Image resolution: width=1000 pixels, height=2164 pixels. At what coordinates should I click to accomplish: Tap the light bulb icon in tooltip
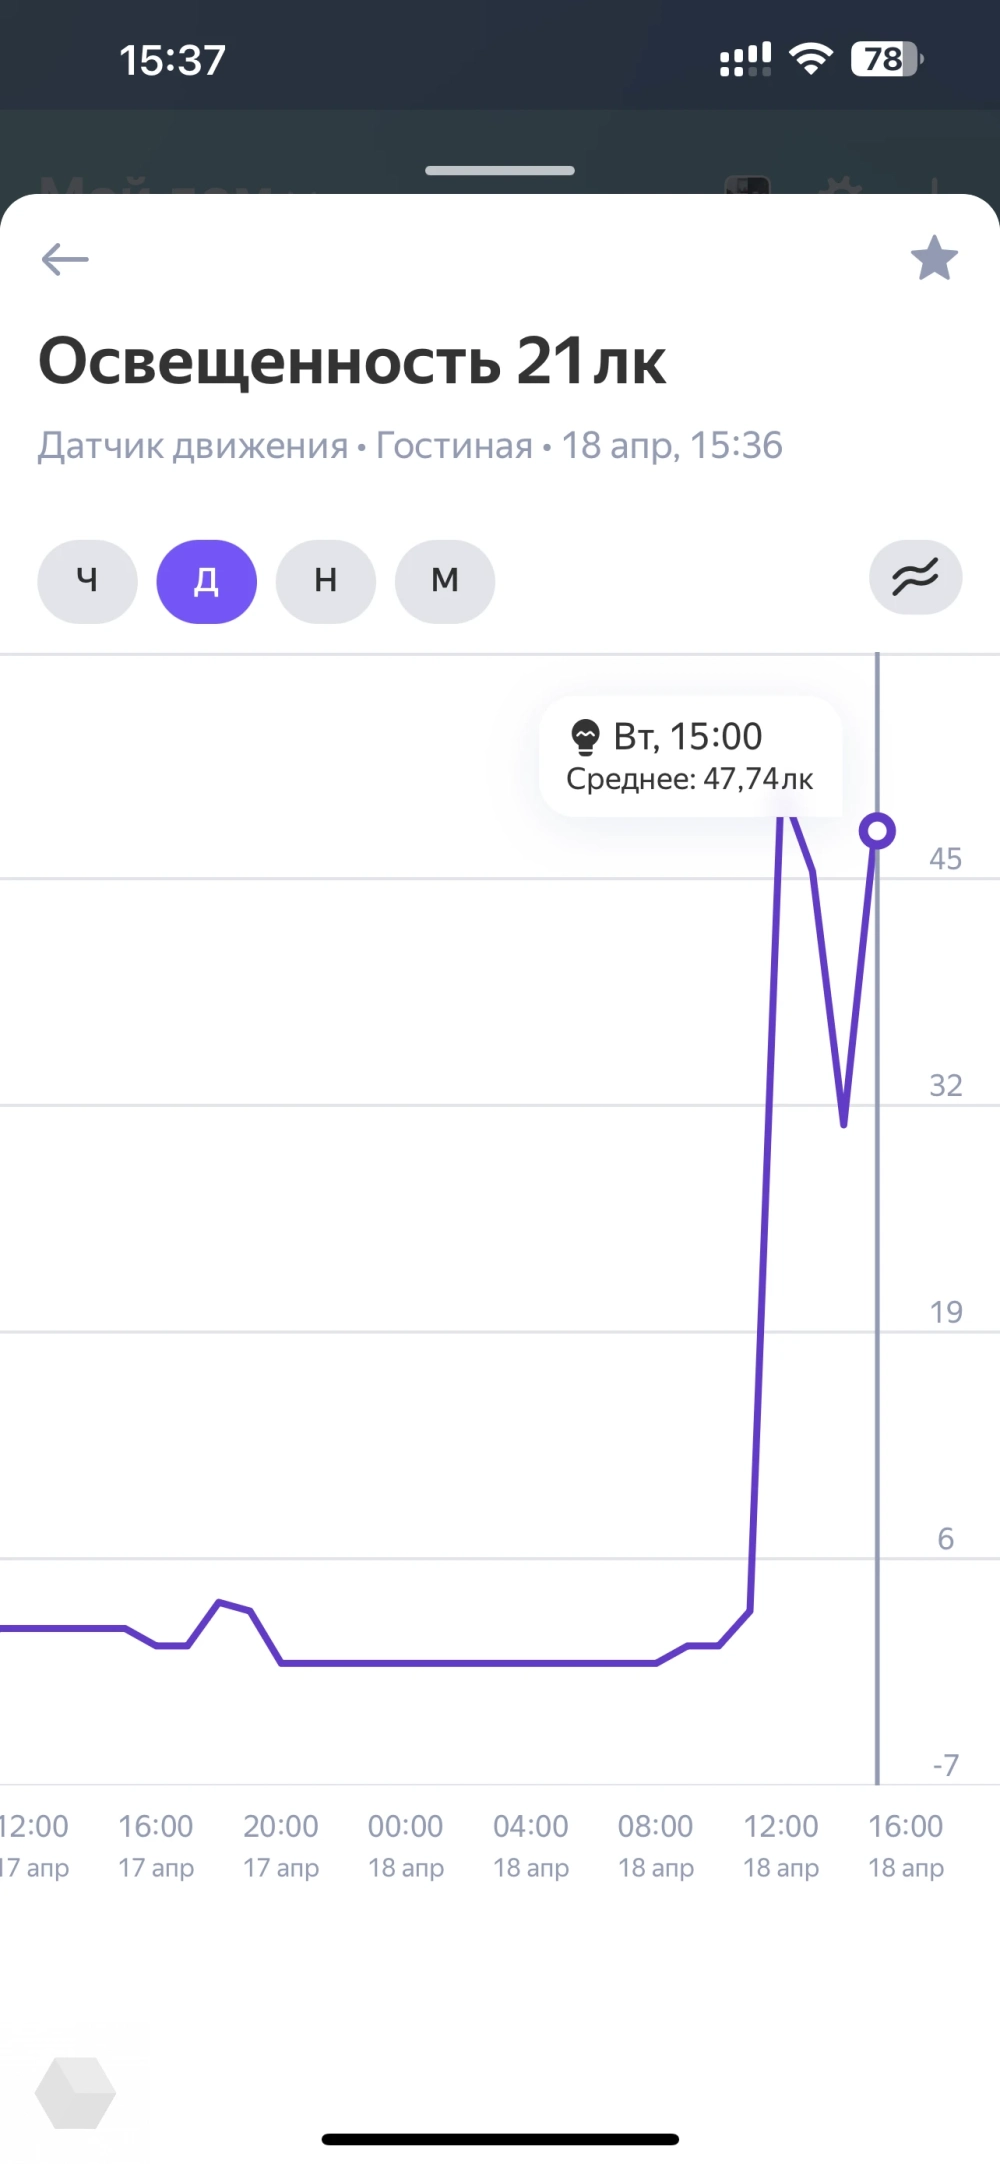point(584,738)
